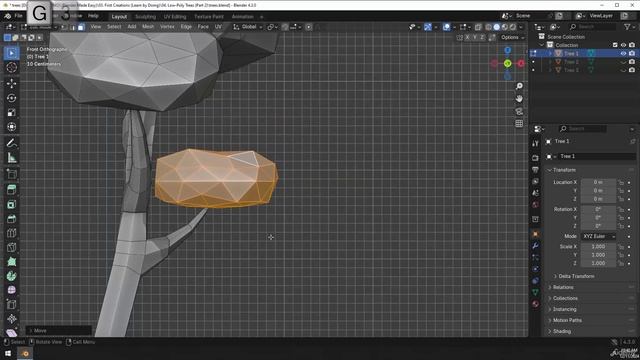Select the Loop Cut tool
The height and width of the screenshot is (360, 640).
click(11, 233)
